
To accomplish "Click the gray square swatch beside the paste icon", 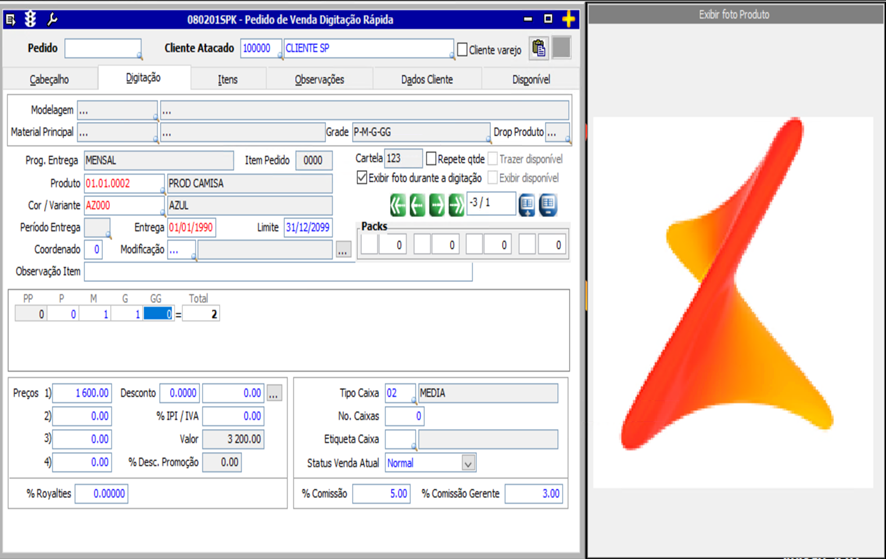I will [562, 48].
